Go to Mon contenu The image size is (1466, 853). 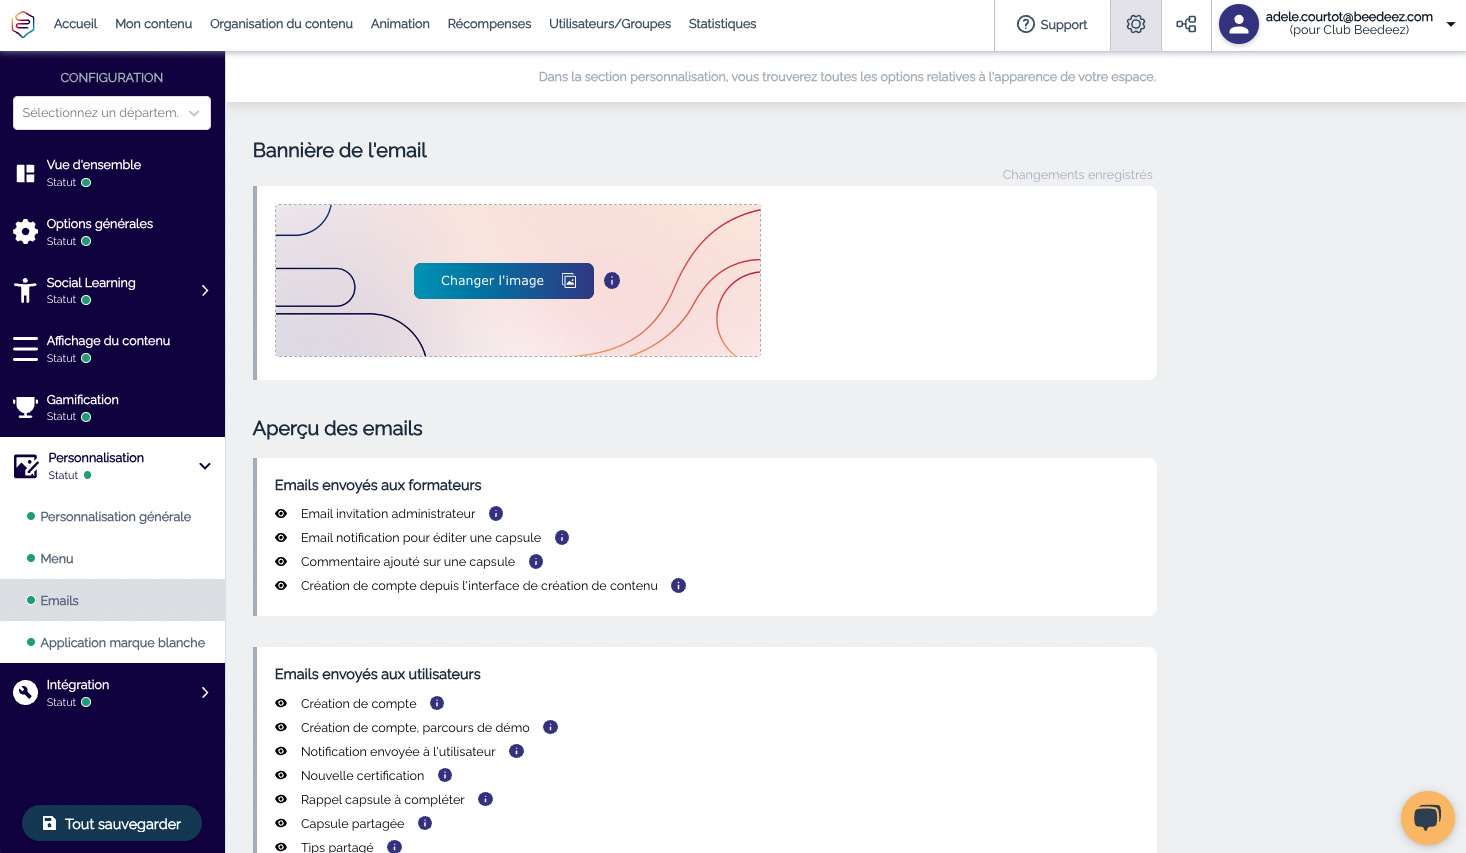[x=153, y=24]
